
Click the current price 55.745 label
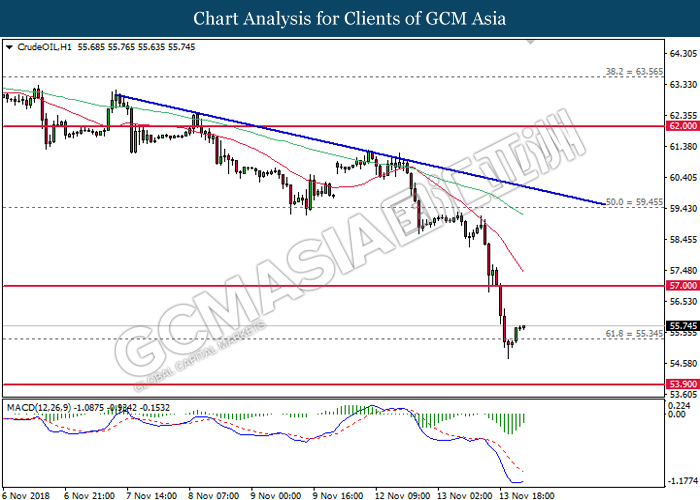coord(683,326)
